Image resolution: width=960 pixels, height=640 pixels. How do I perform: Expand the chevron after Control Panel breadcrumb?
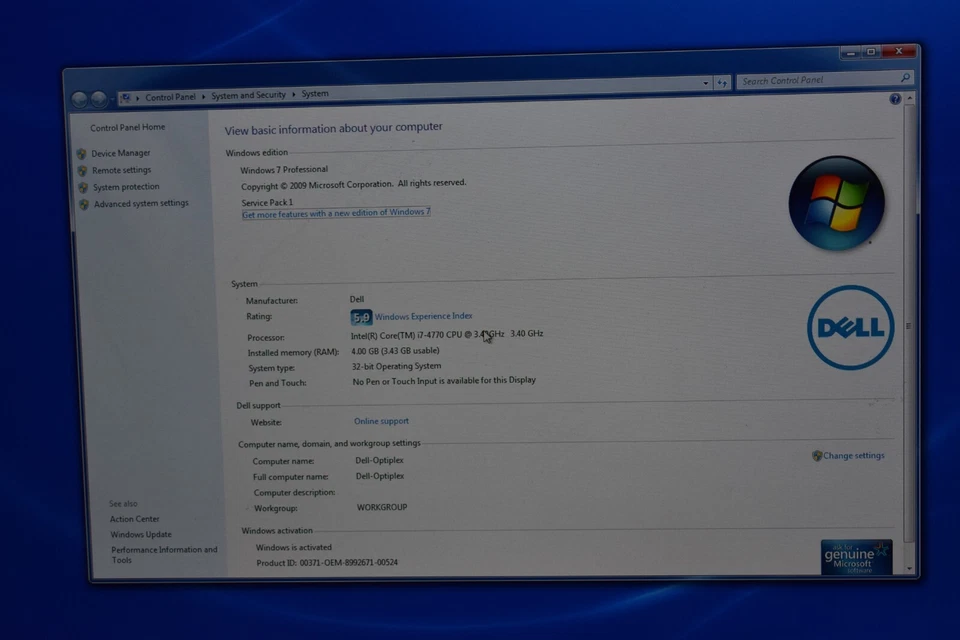[203, 96]
